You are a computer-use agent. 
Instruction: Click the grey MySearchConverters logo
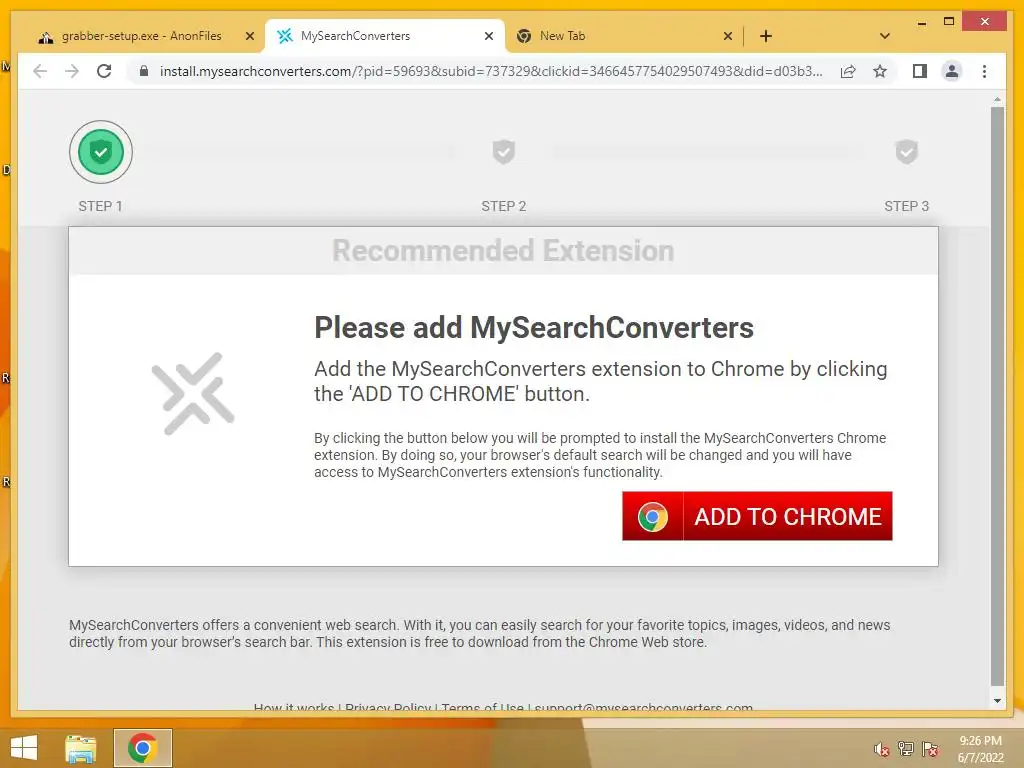[193, 393]
